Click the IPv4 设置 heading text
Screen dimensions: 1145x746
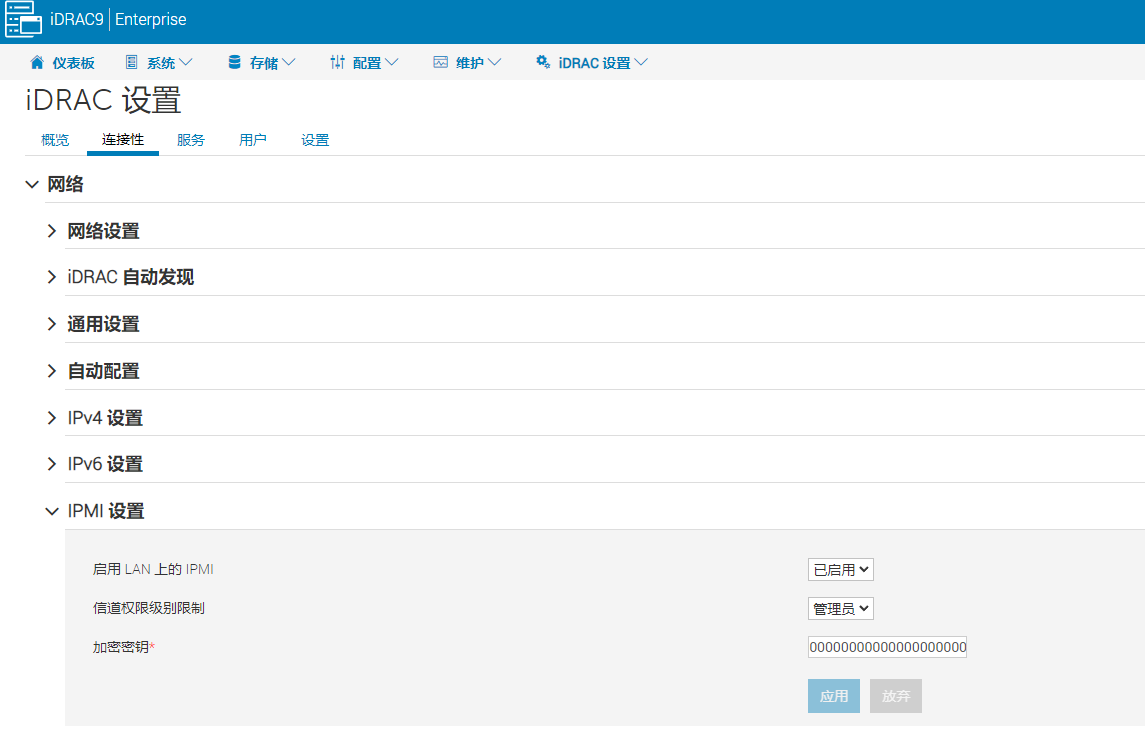(105, 418)
